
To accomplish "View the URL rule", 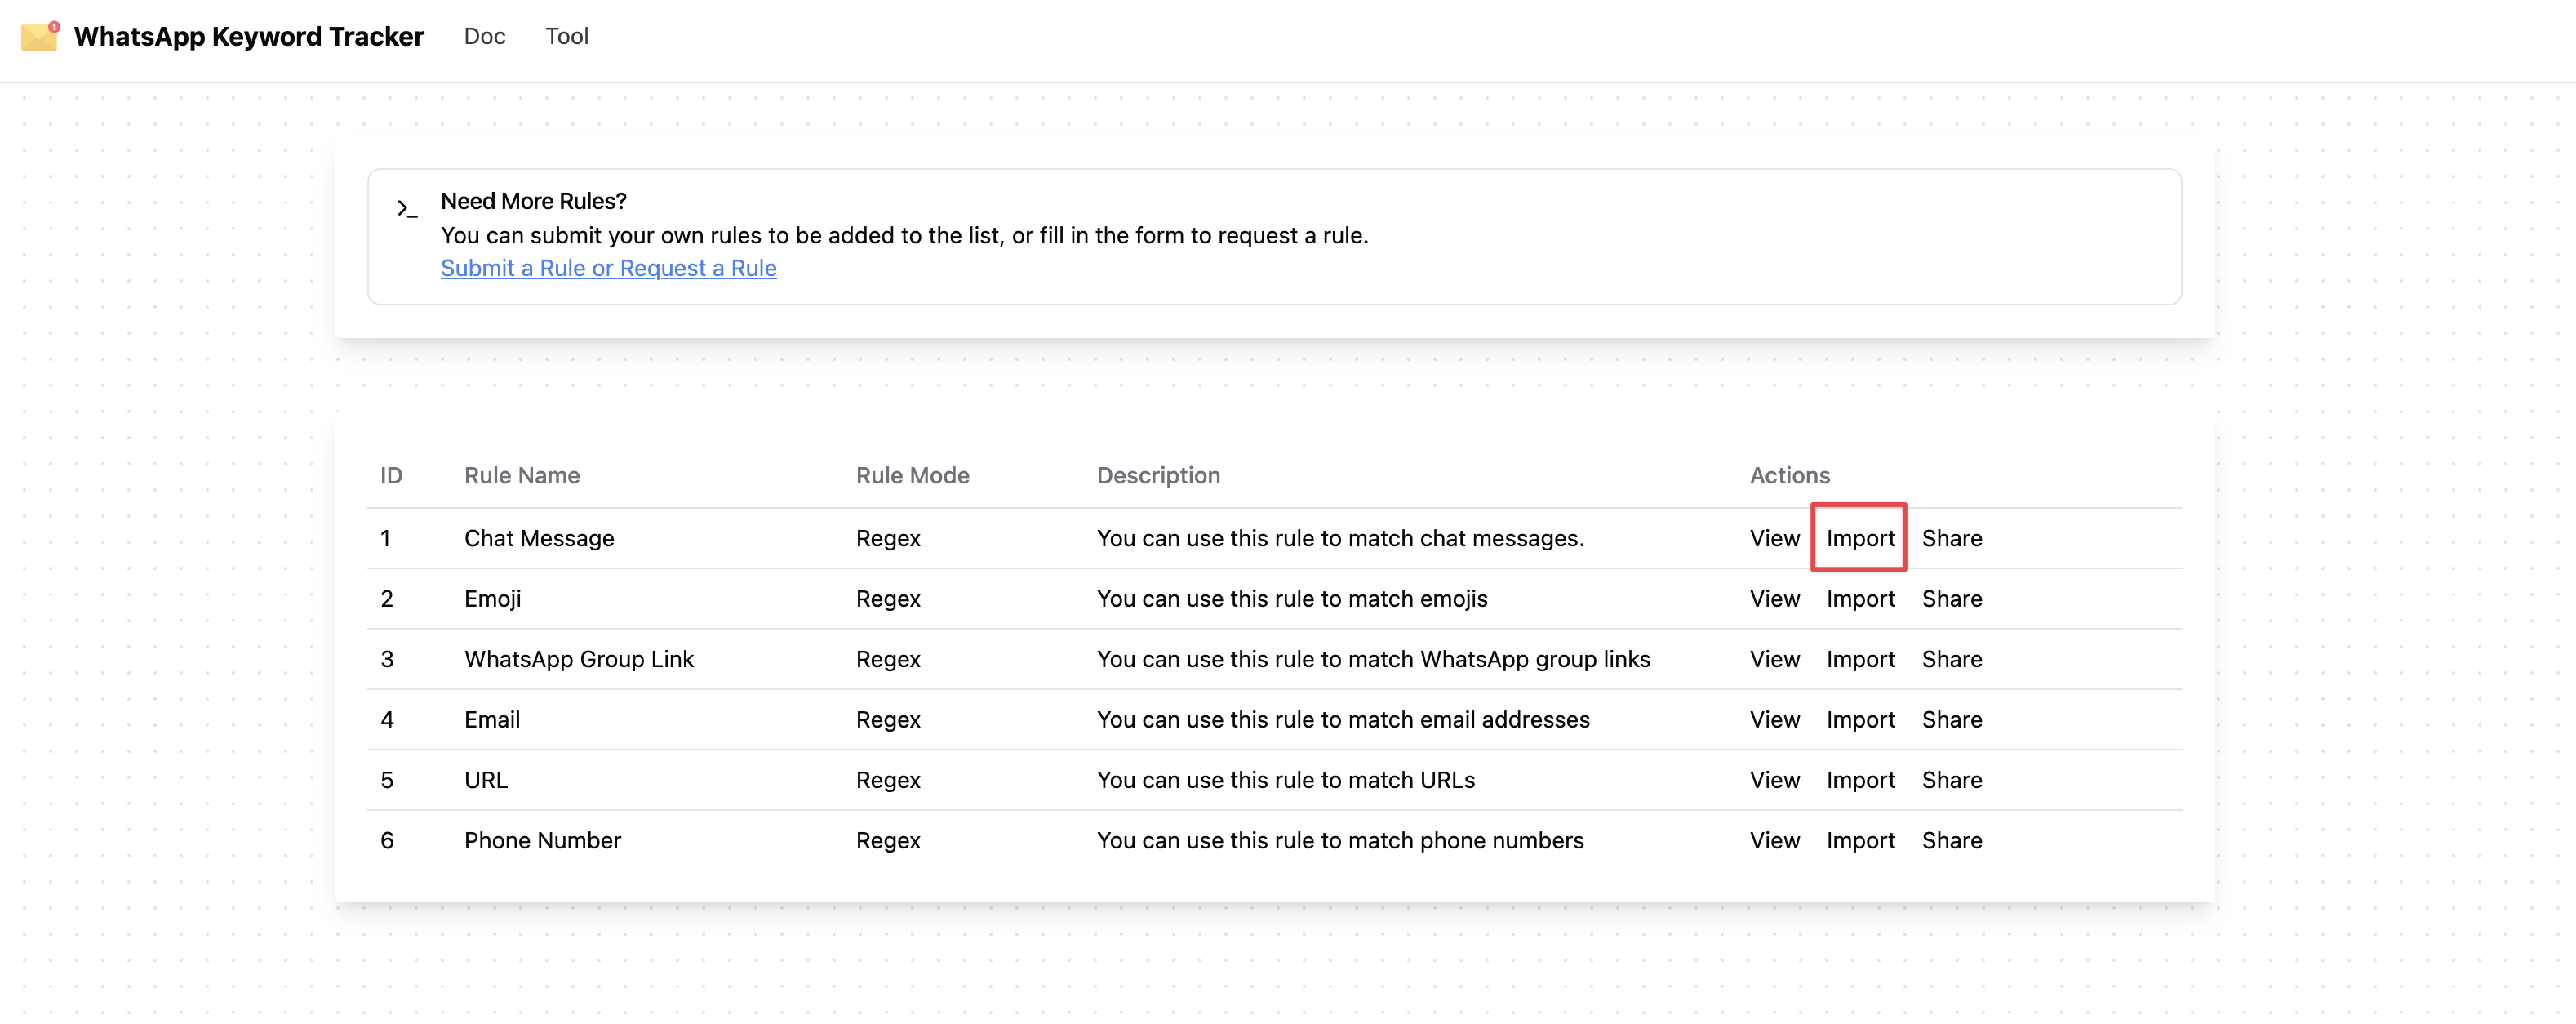I will [x=1774, y=780].
